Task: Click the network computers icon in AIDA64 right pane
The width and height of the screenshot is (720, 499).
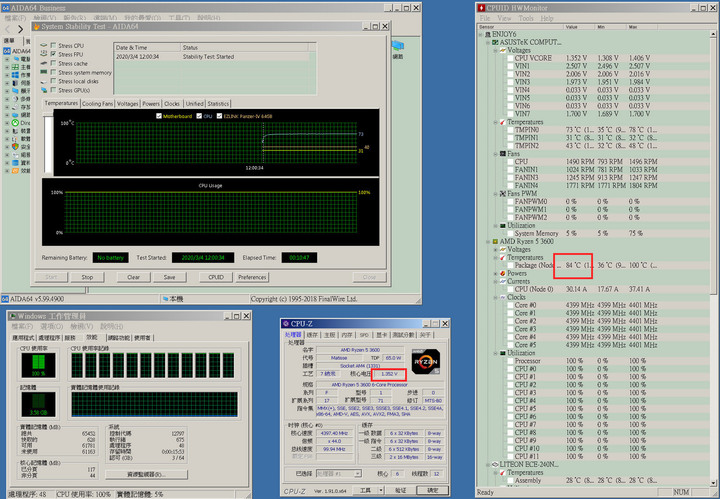Action: (x=398, y=46)
